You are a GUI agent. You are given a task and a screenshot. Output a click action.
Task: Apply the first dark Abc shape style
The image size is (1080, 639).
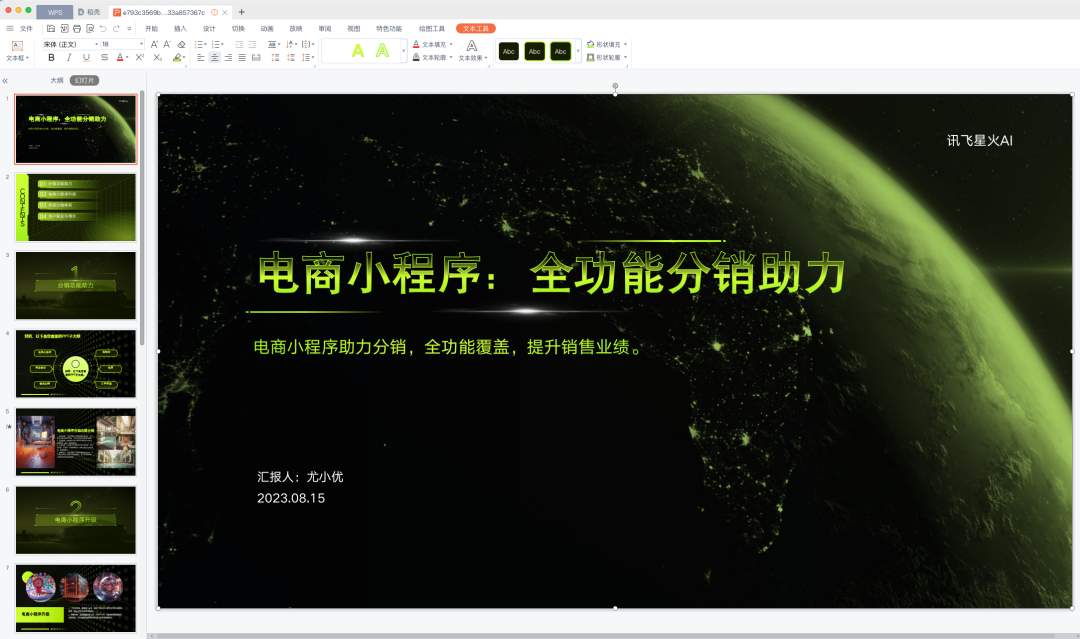[508, 51]
